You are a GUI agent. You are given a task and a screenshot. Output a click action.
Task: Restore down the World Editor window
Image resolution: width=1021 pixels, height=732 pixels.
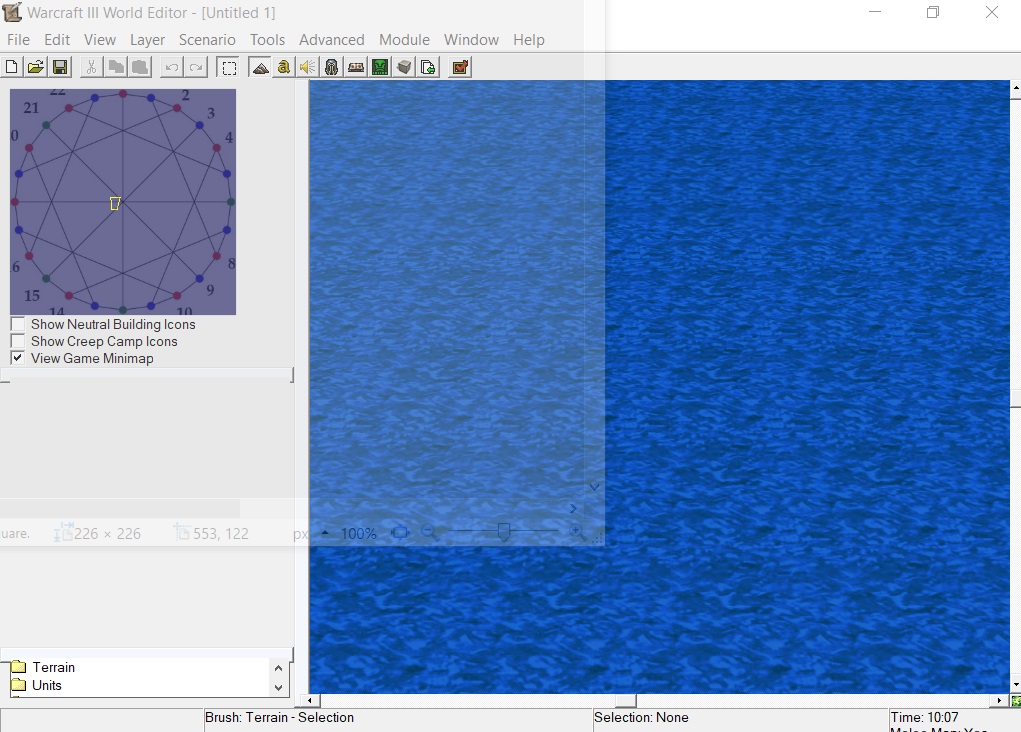coord(933,12)
